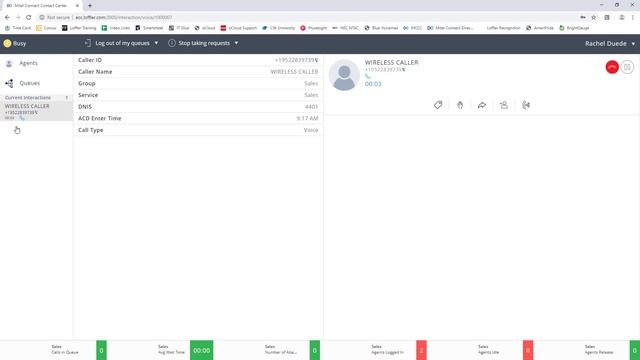
Task: End the call with the red hang-up button
Action: pos(612,67)
